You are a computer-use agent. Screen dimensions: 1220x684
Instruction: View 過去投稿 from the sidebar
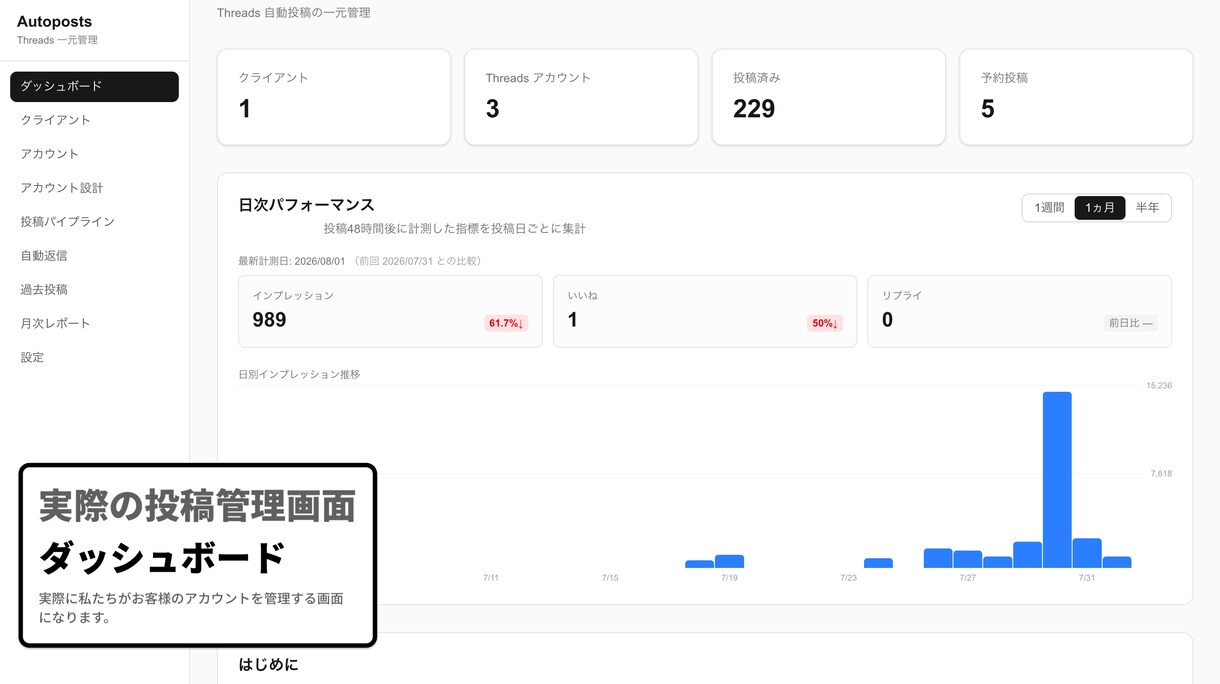pos(94,290)
